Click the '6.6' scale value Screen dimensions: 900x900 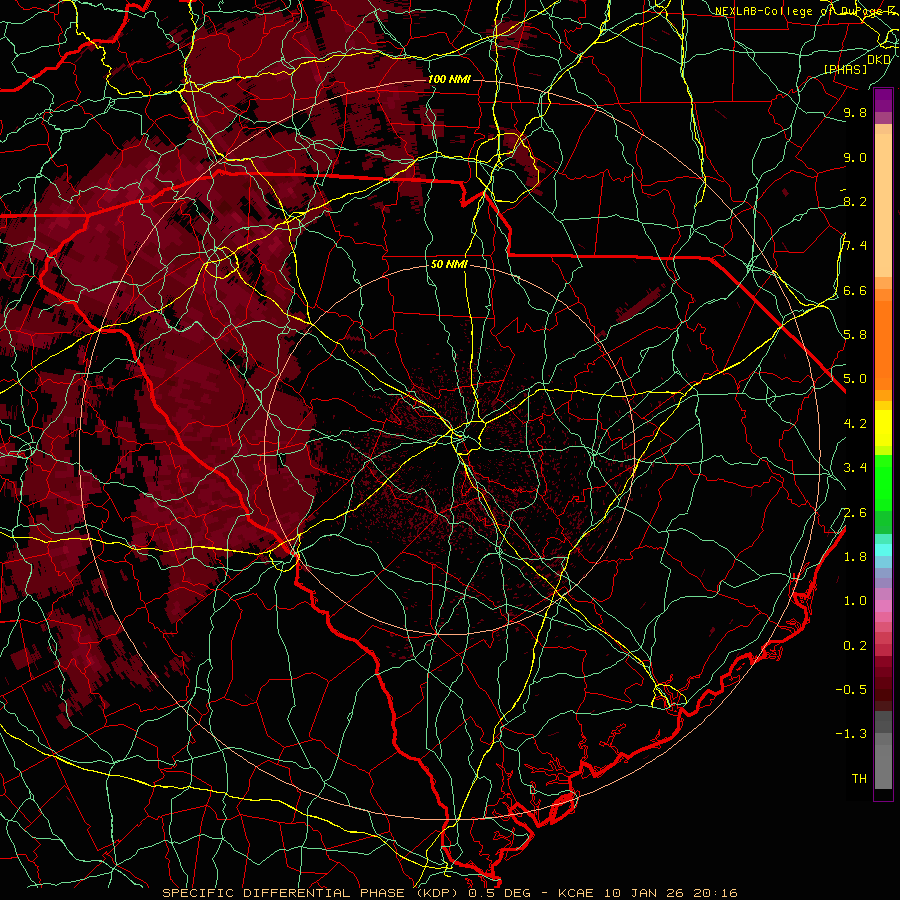pyautogui.click(x=855, y=291)
